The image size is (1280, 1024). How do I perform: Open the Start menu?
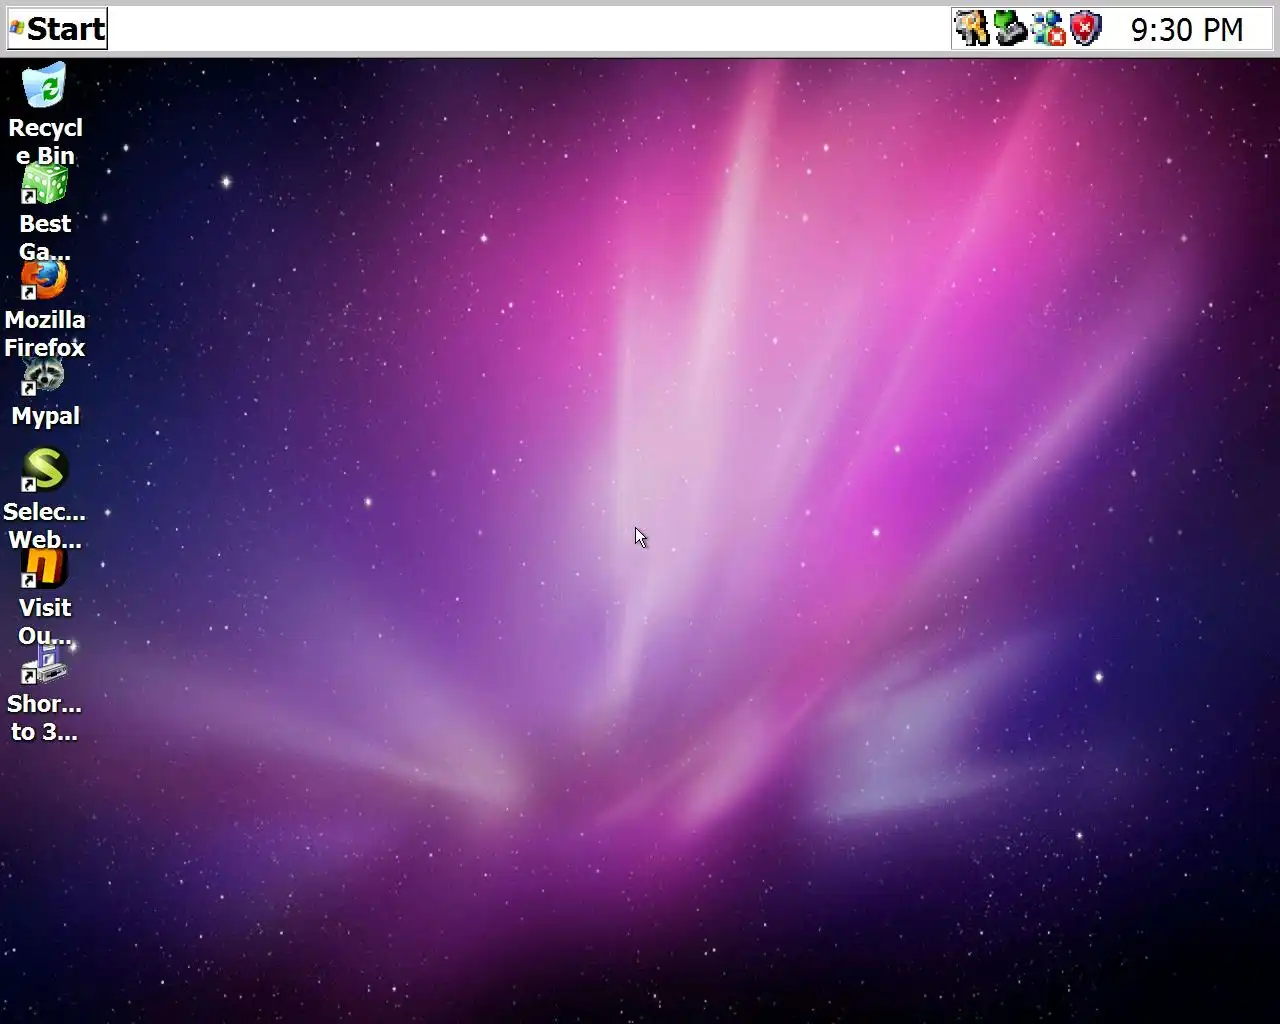[57, 29]
